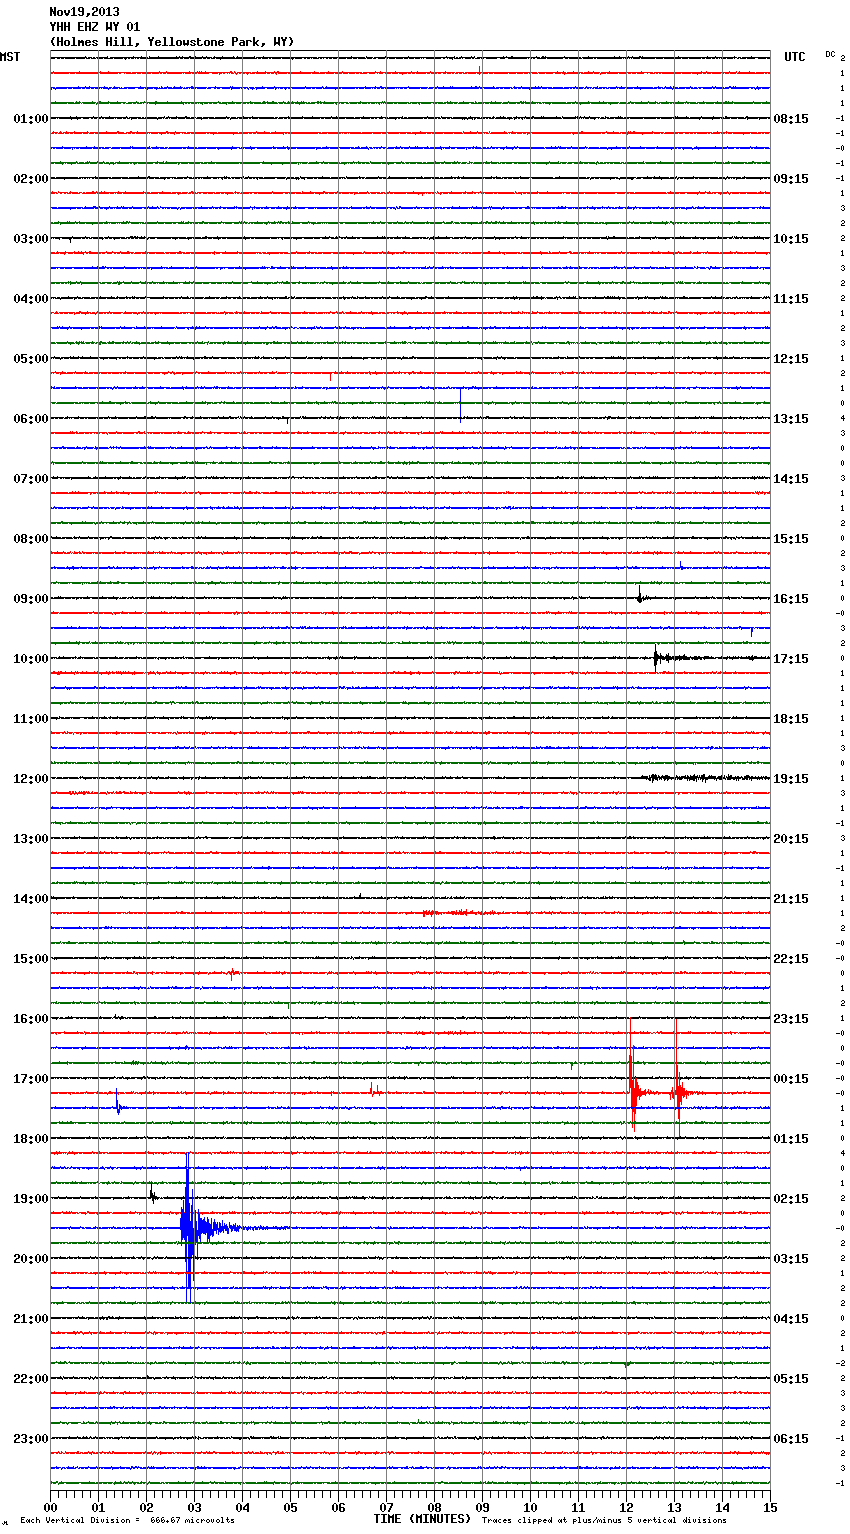Click the date label Nov19,2013
Viewport: 850px width, 1534px height.
[84, 12]
